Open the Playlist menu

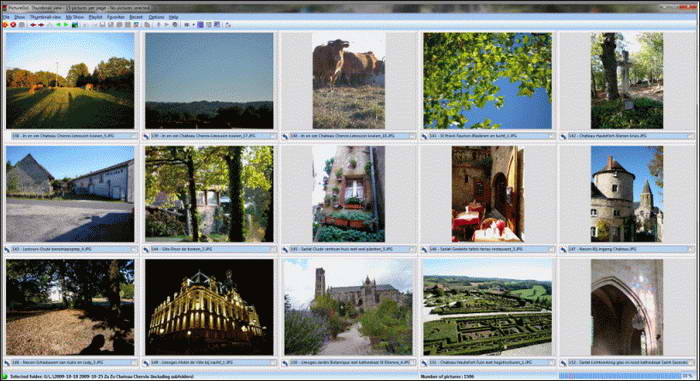(96, 17)
